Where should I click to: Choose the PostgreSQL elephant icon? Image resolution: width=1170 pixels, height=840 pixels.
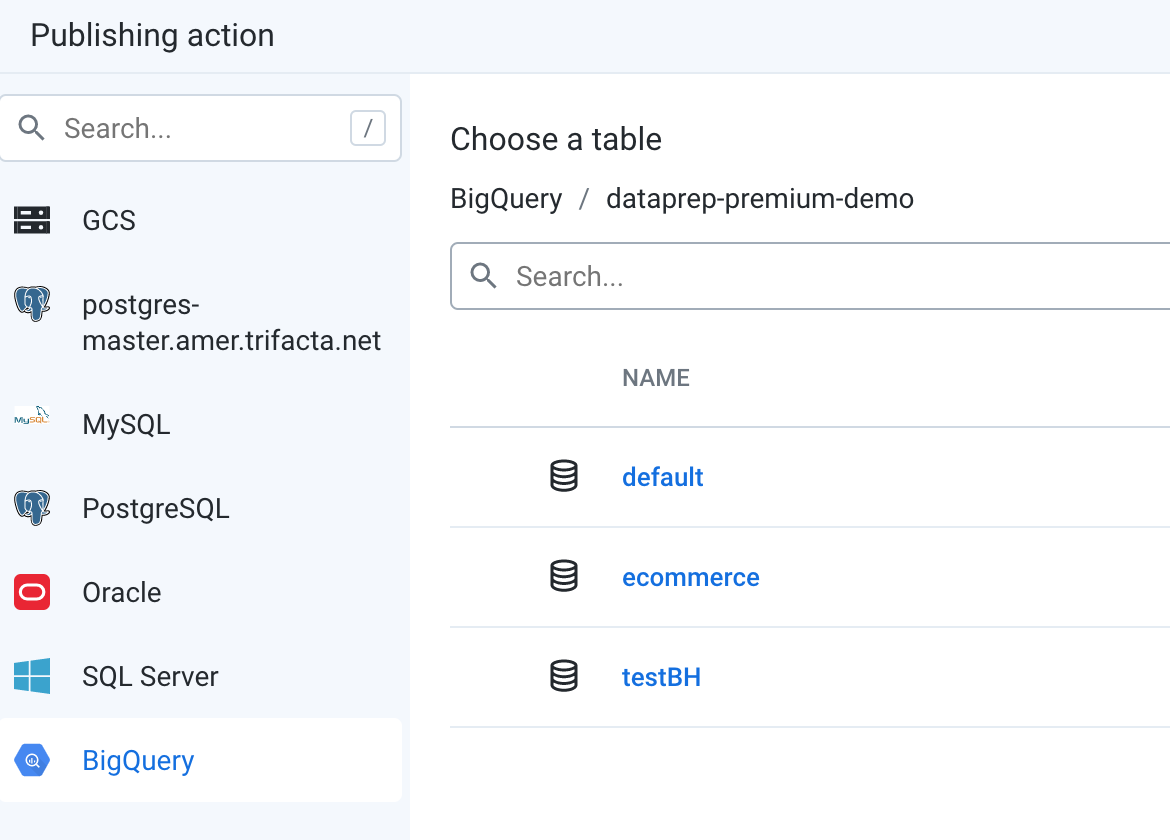pos(32,508)
